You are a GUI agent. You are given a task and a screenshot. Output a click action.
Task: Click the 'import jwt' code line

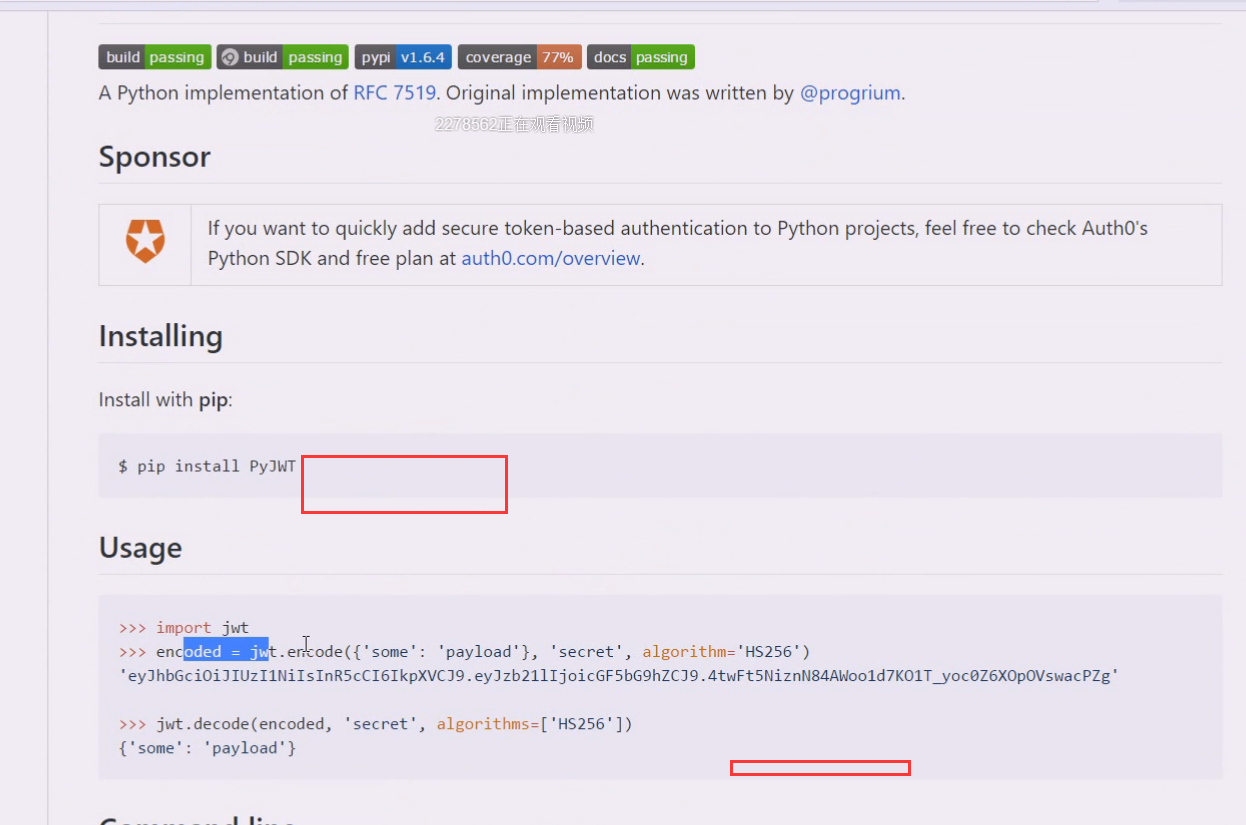(x=184, y=628)
